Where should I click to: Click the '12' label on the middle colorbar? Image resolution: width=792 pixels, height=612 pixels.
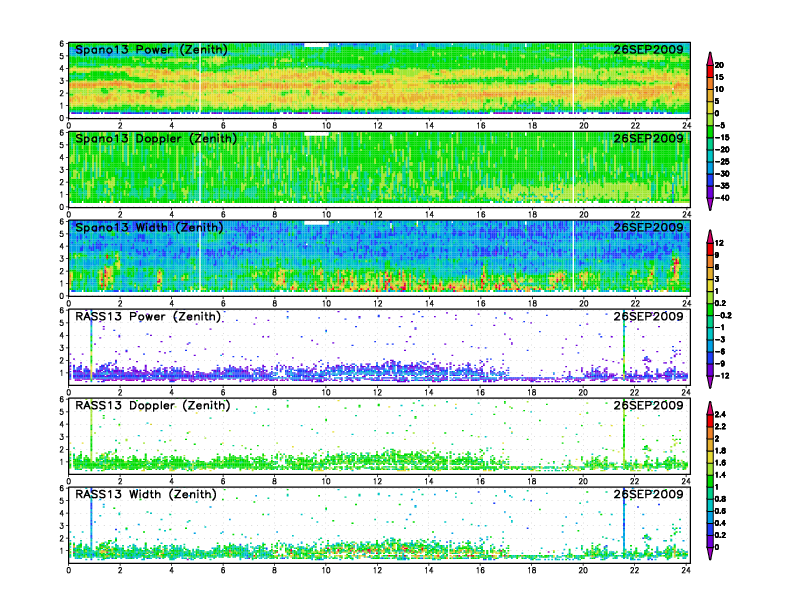719,243
